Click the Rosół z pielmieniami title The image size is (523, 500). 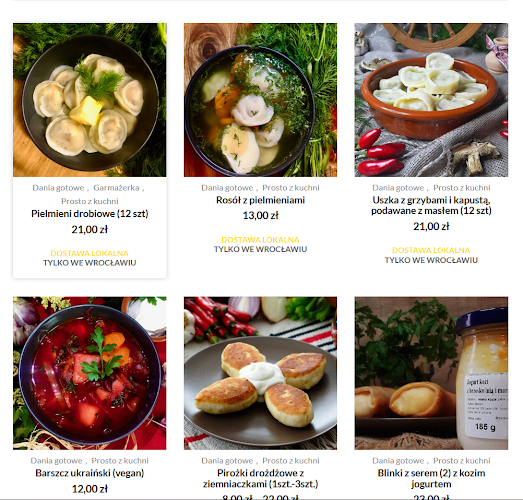tap(260, 200)
